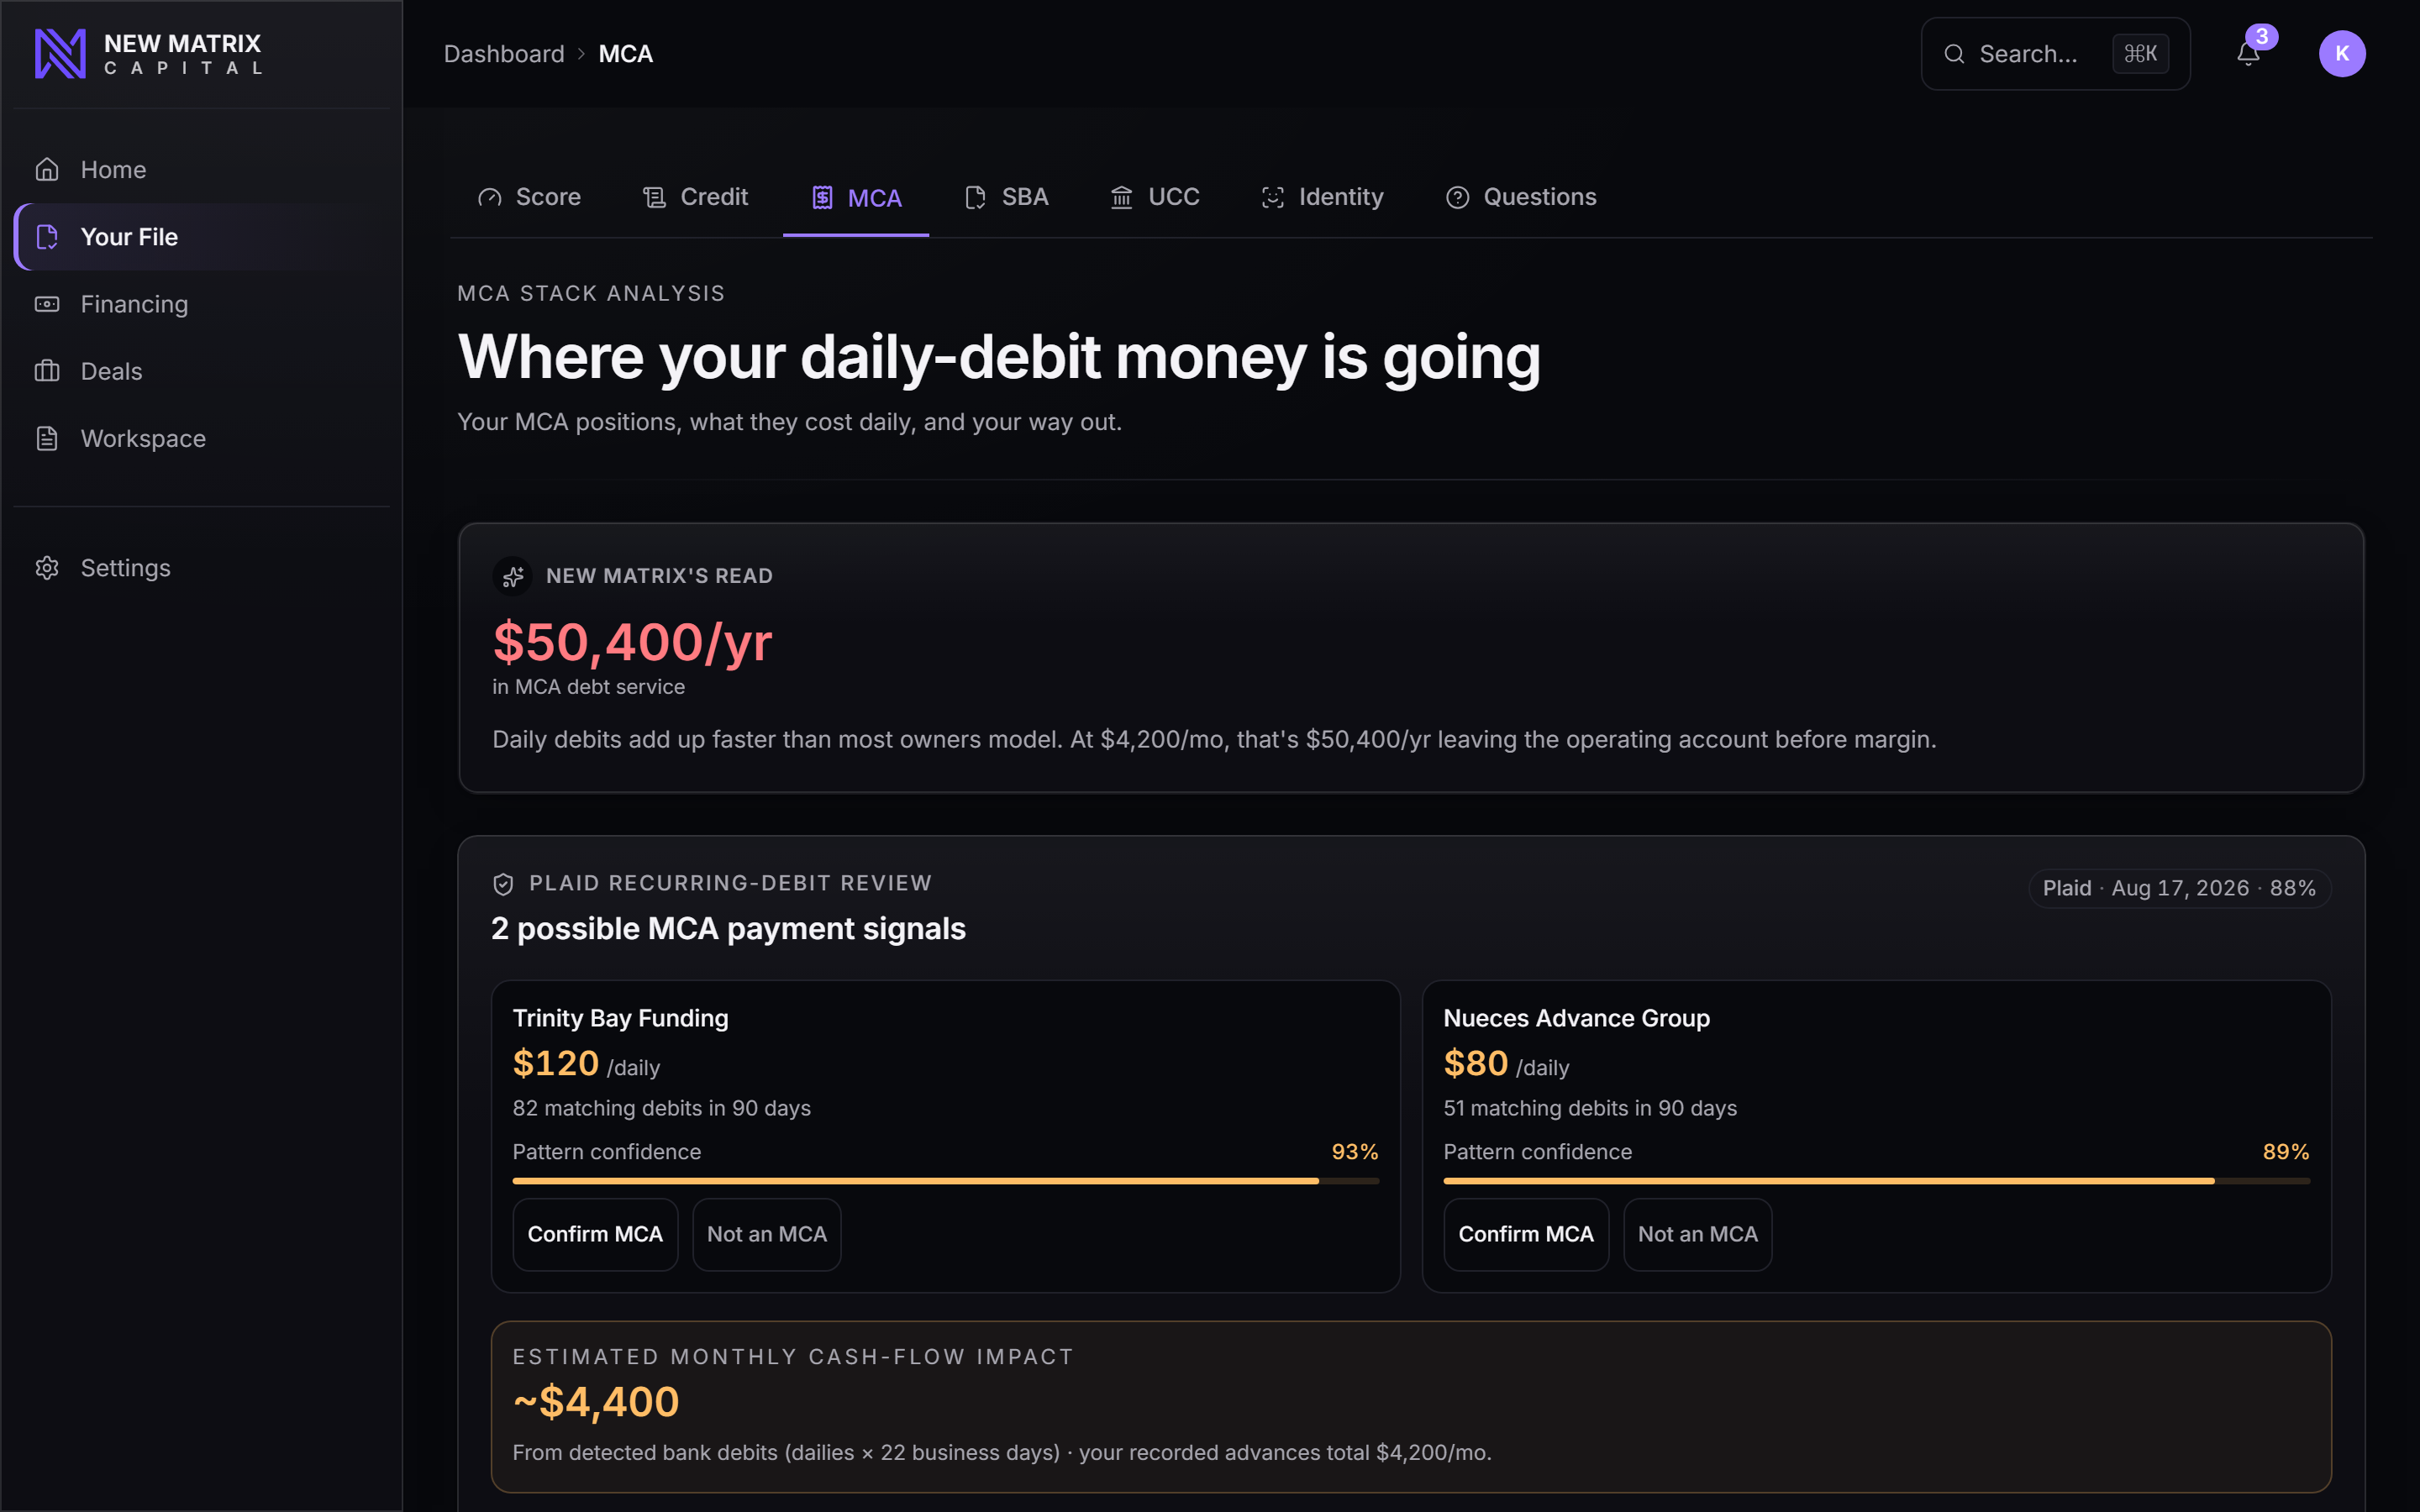This screenshot has width=2420, height=1512.
Task: Click the sparkle icon beside New Matrix's Read
Action: pyautogui.click(x=513, y=576)
